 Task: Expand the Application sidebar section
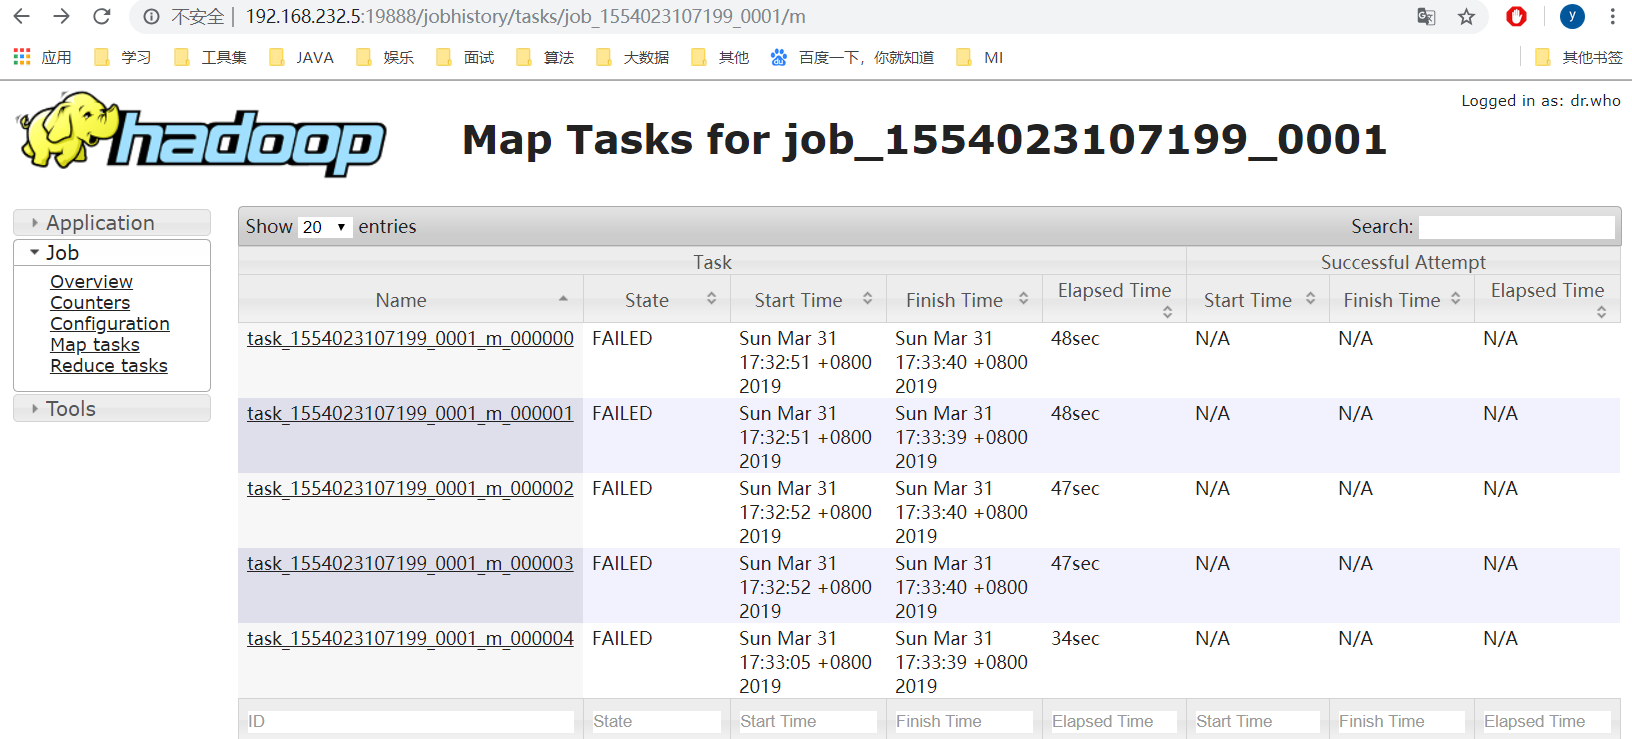[x=112, y=223]
